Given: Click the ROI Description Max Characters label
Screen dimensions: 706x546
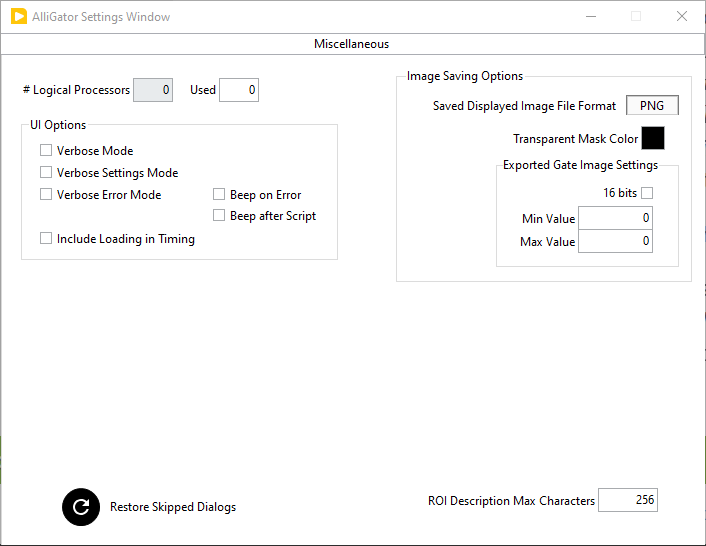Looking at the screenshot, I should coord(511,501).
